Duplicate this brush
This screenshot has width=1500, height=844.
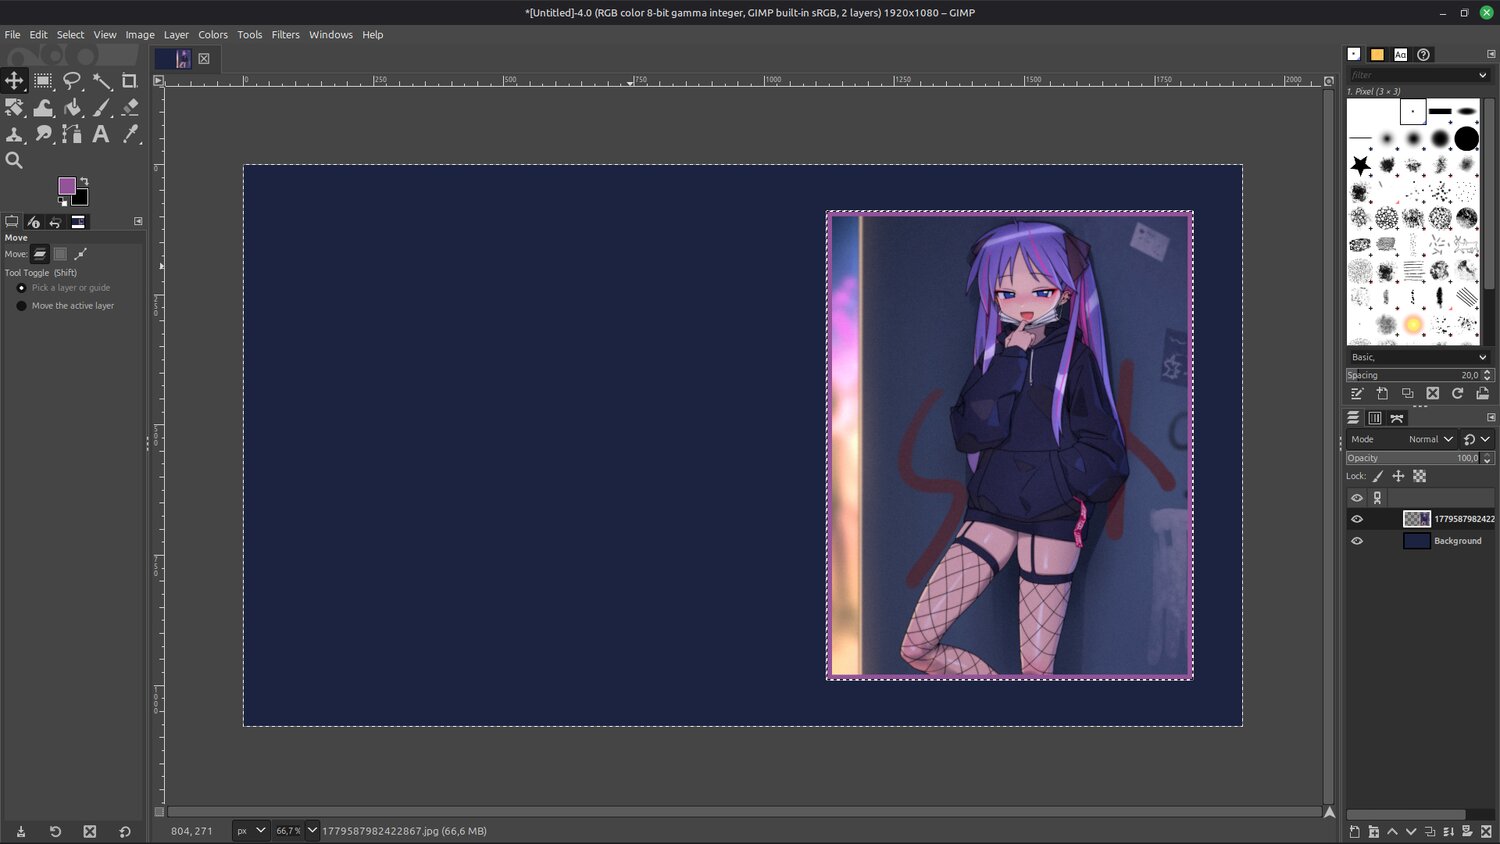coord(1407,394)
